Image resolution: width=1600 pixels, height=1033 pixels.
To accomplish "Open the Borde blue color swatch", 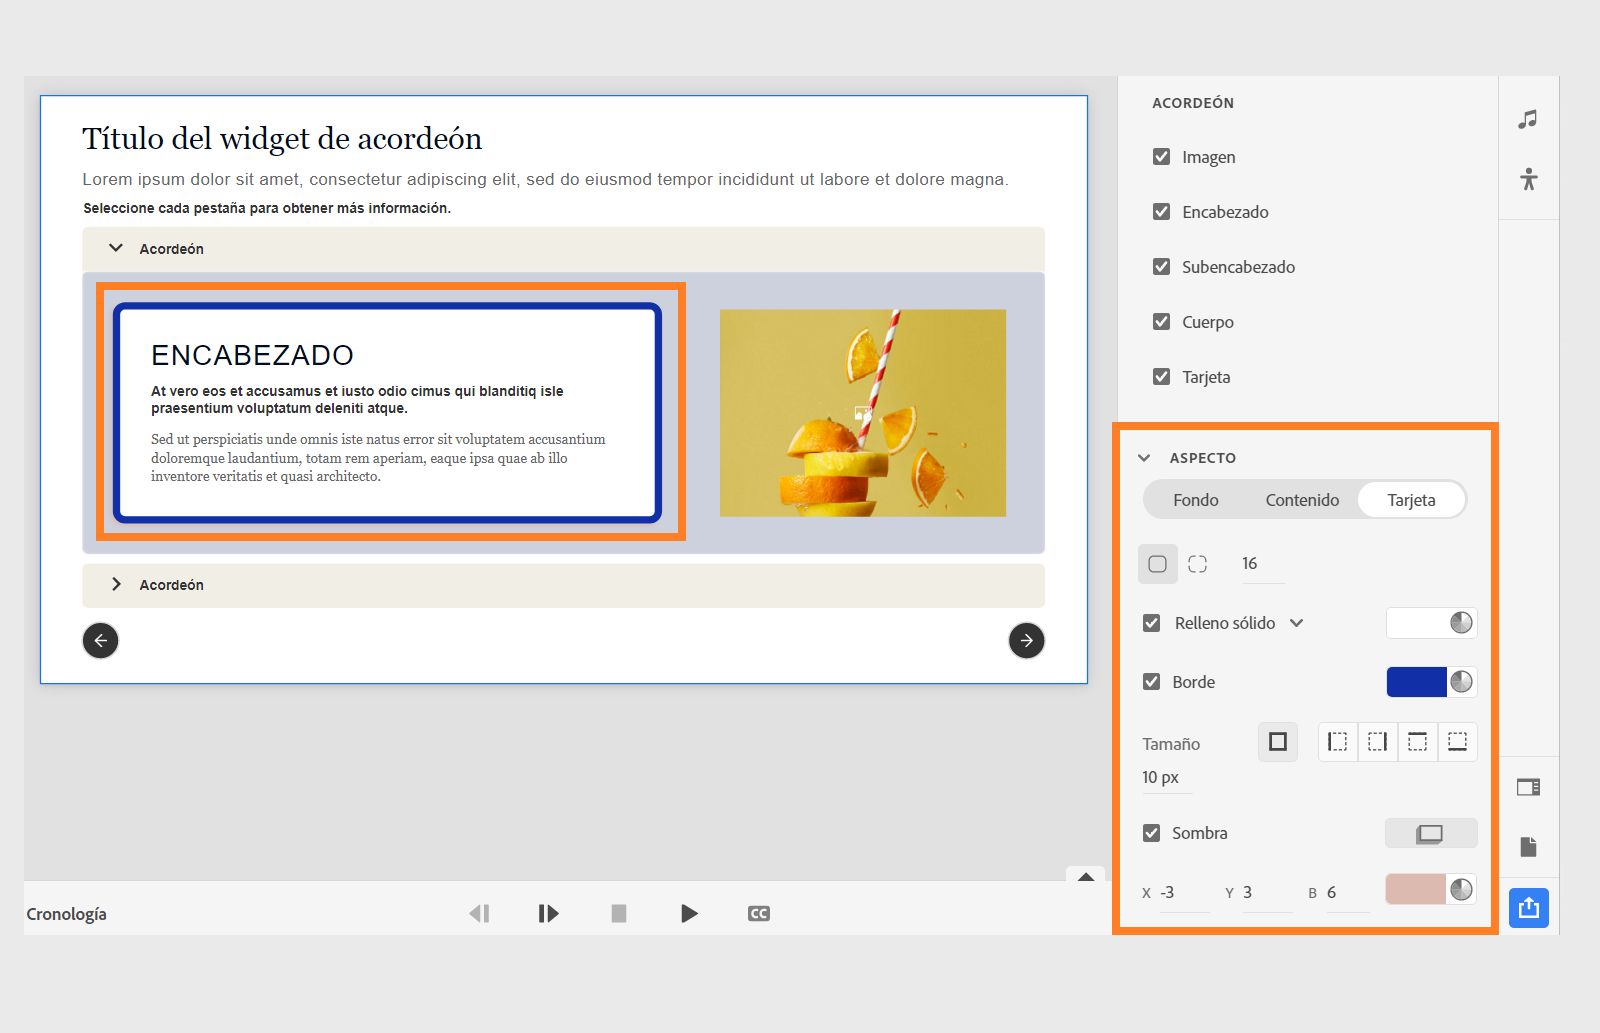I will (1417, 682).
